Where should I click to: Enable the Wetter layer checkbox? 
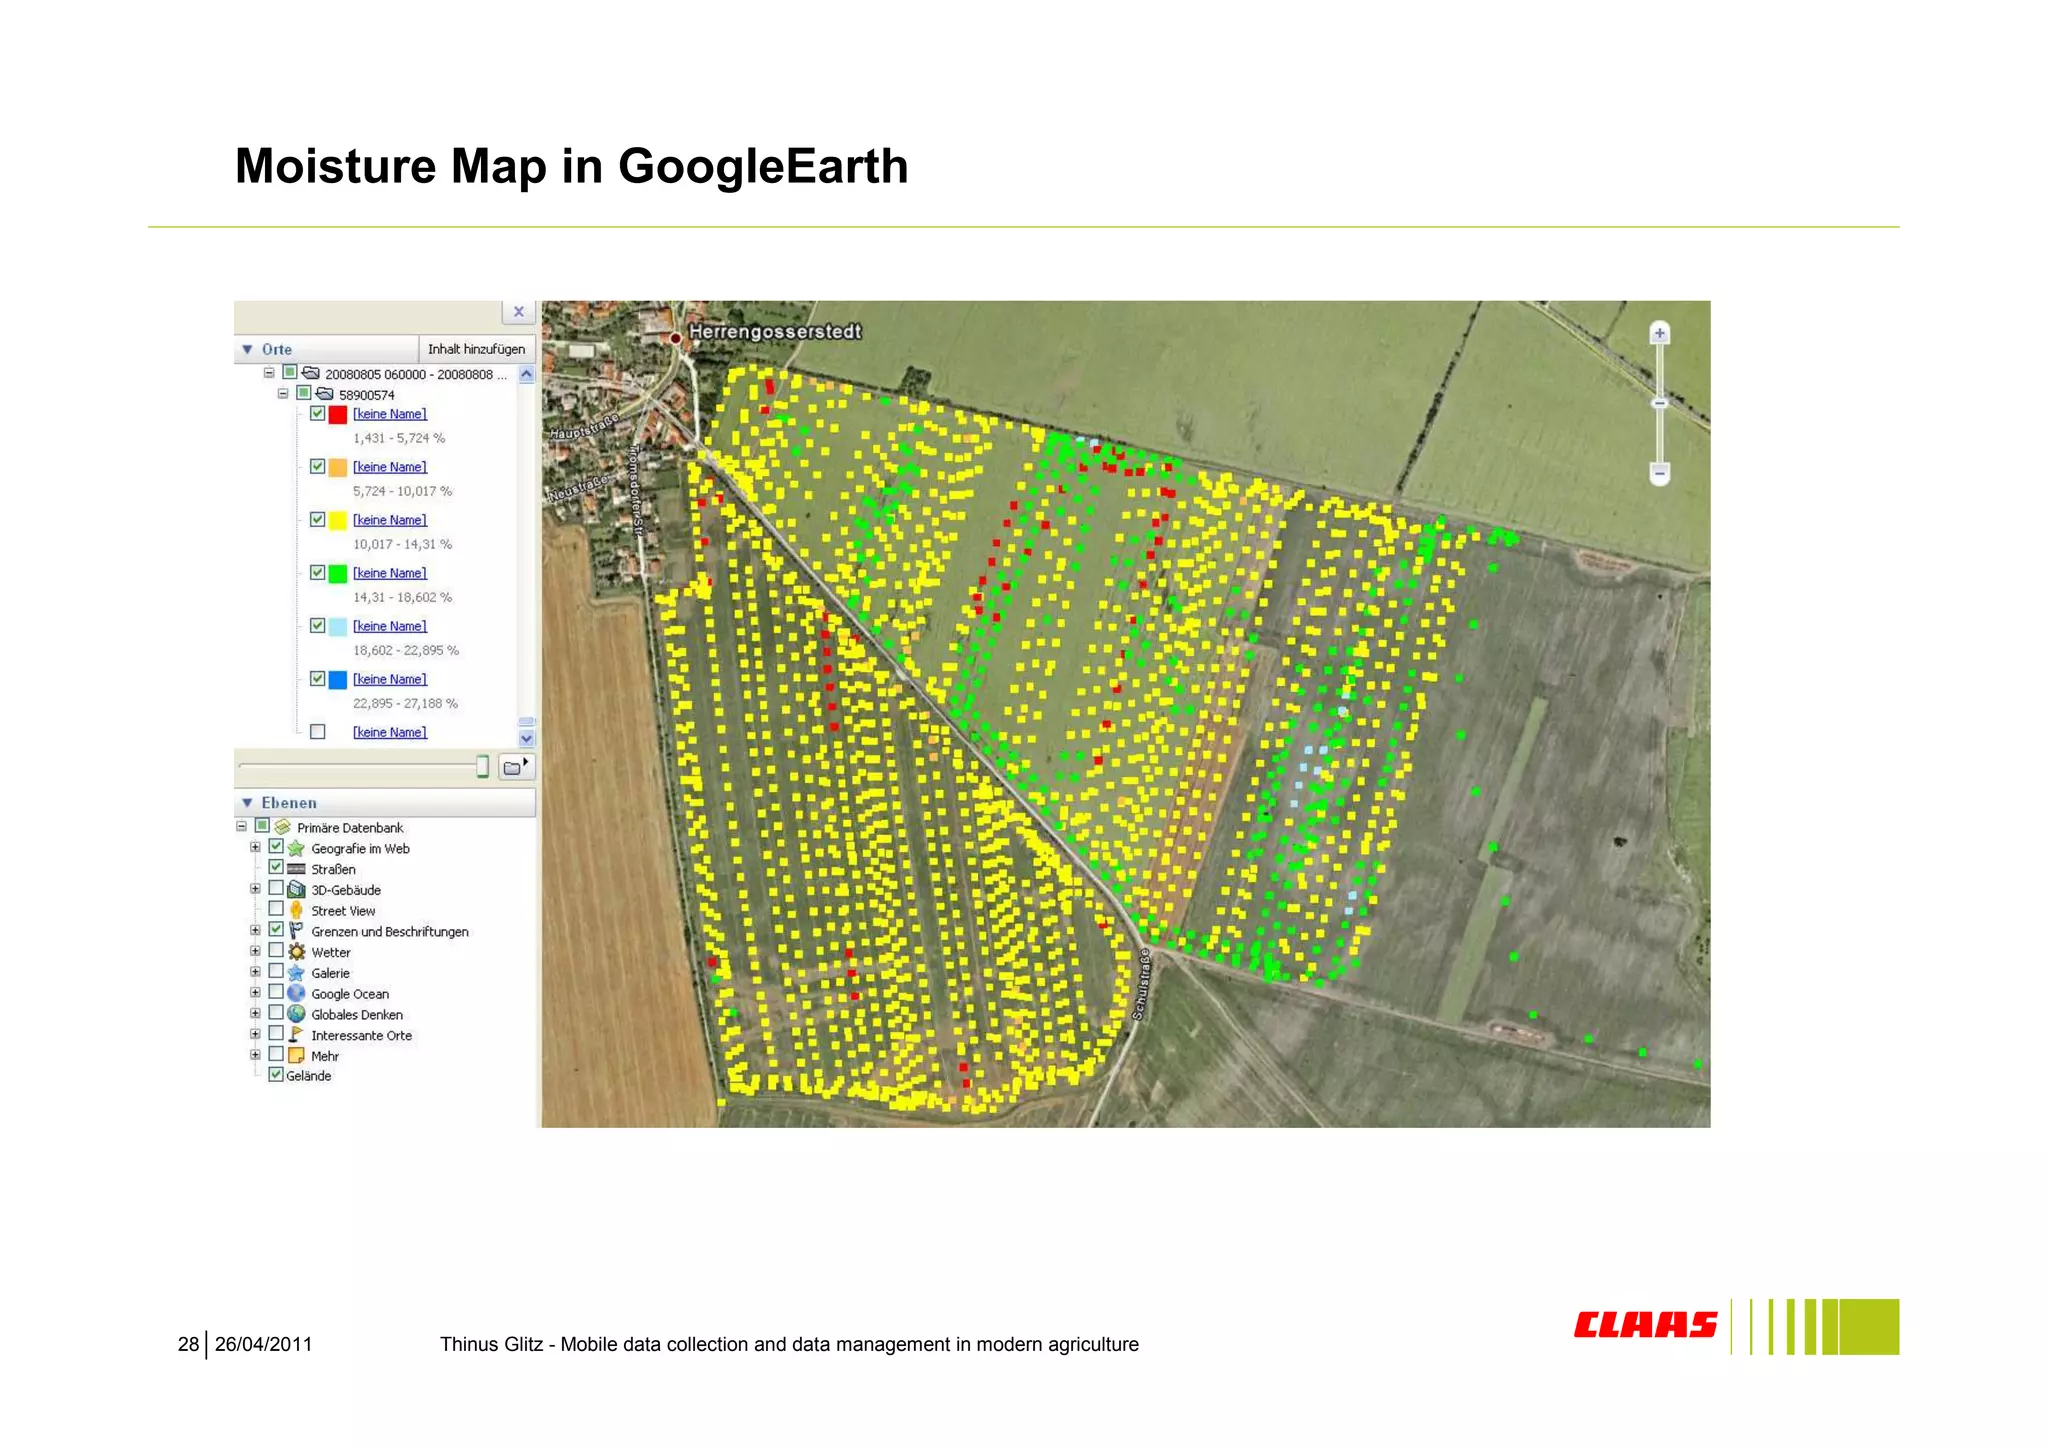(x=276, y=950)
